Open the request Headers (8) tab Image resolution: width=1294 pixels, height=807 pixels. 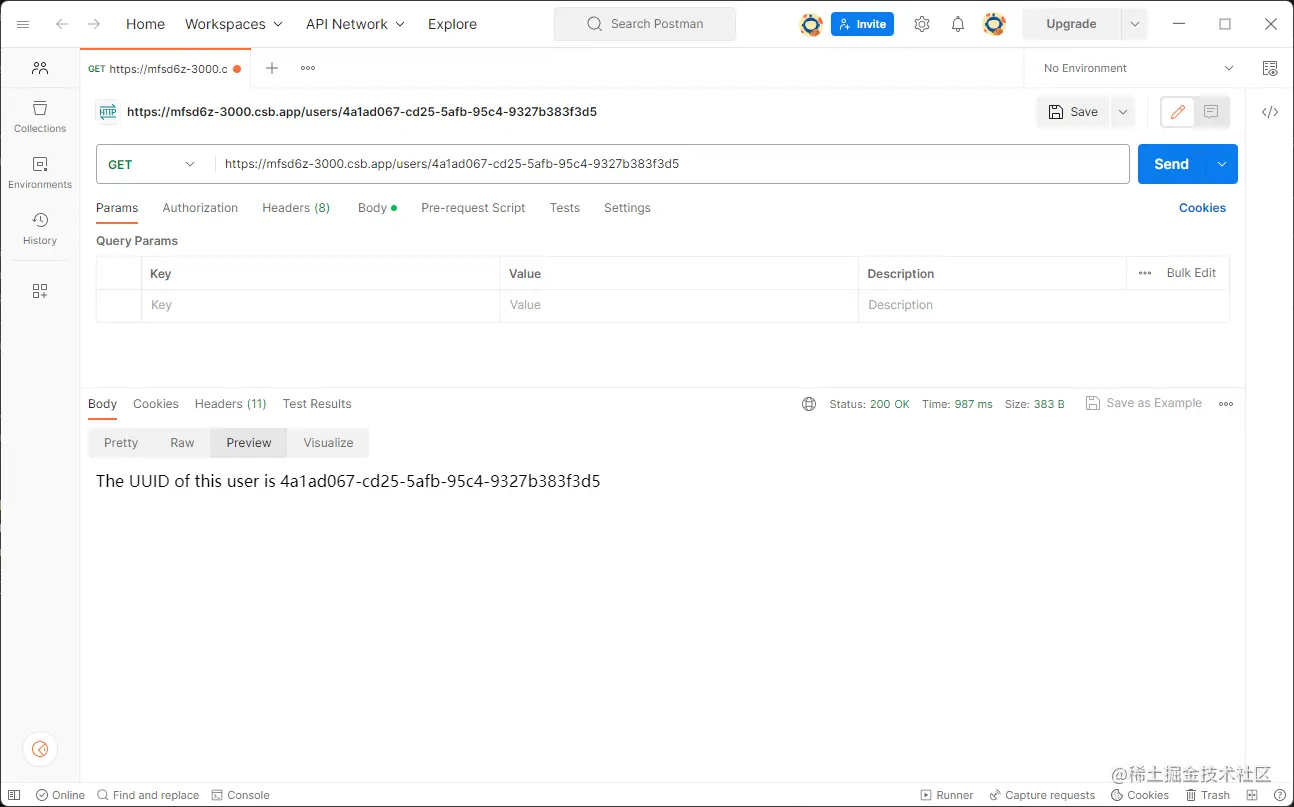click(x=296, y=208)
